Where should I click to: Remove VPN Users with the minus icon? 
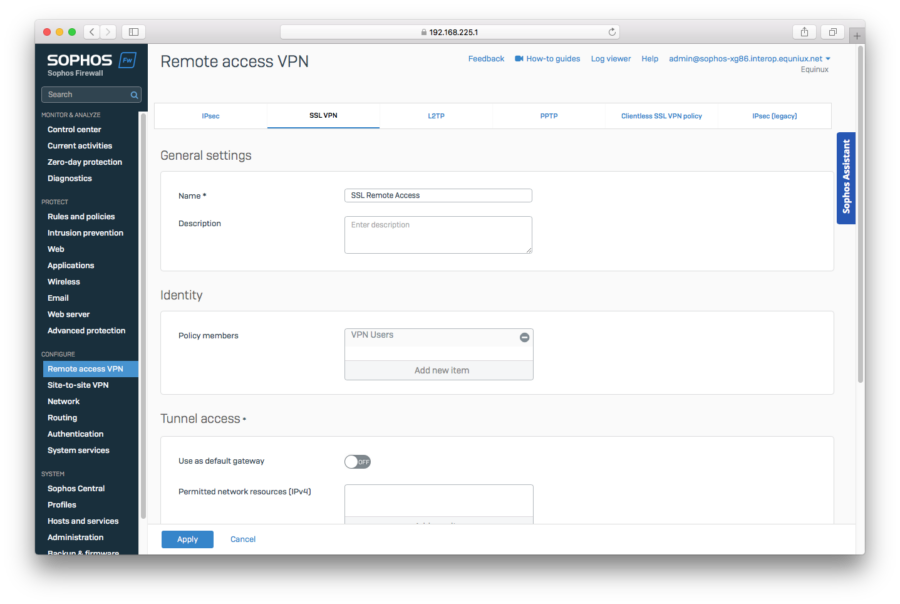[524, 338]
